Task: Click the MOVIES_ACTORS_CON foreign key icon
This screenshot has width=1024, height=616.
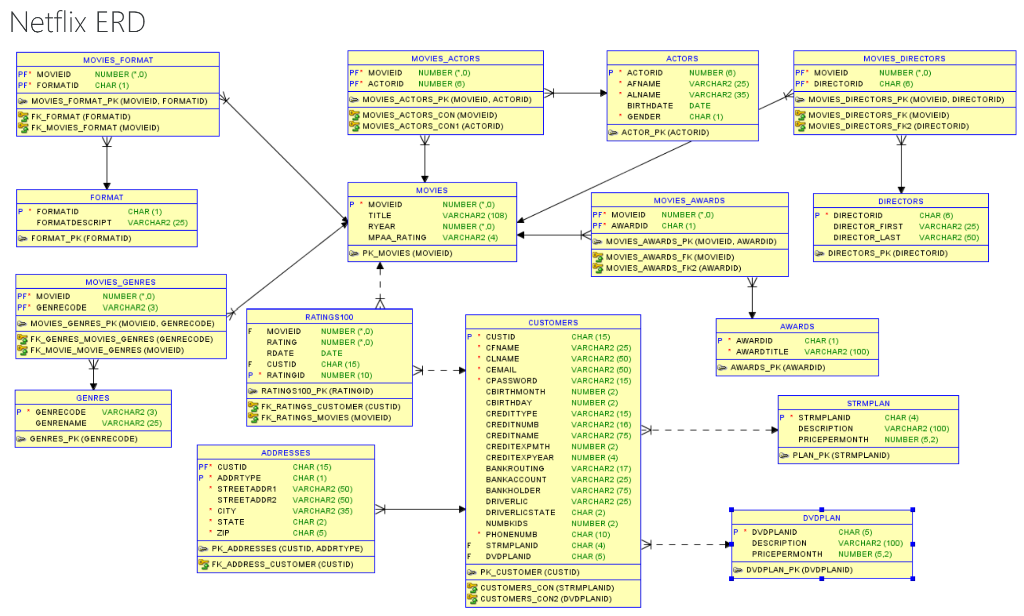Action: 355,115
